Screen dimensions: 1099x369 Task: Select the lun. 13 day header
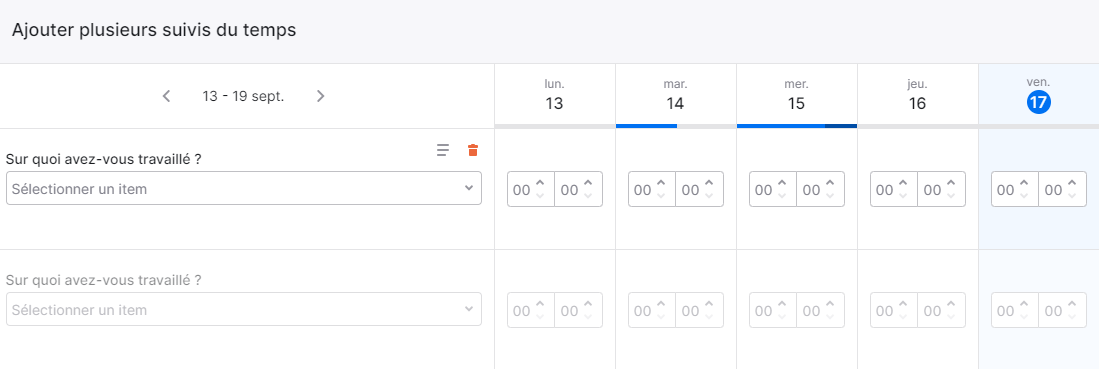coord(554,96)
